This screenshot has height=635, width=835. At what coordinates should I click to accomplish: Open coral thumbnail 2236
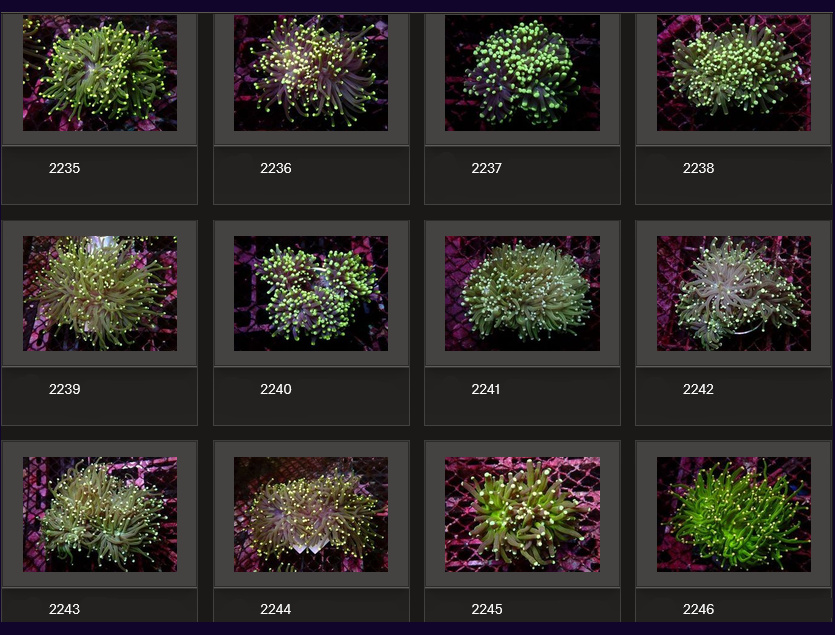pyautogui.click(x=310, y=73)
